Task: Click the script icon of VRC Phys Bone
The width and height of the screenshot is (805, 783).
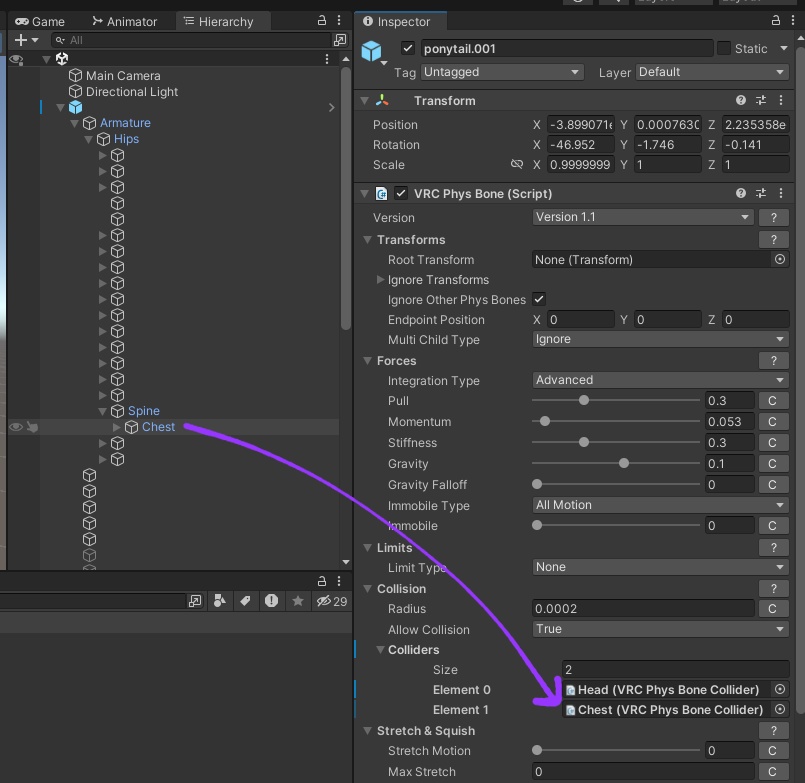Action: [381, 194]
